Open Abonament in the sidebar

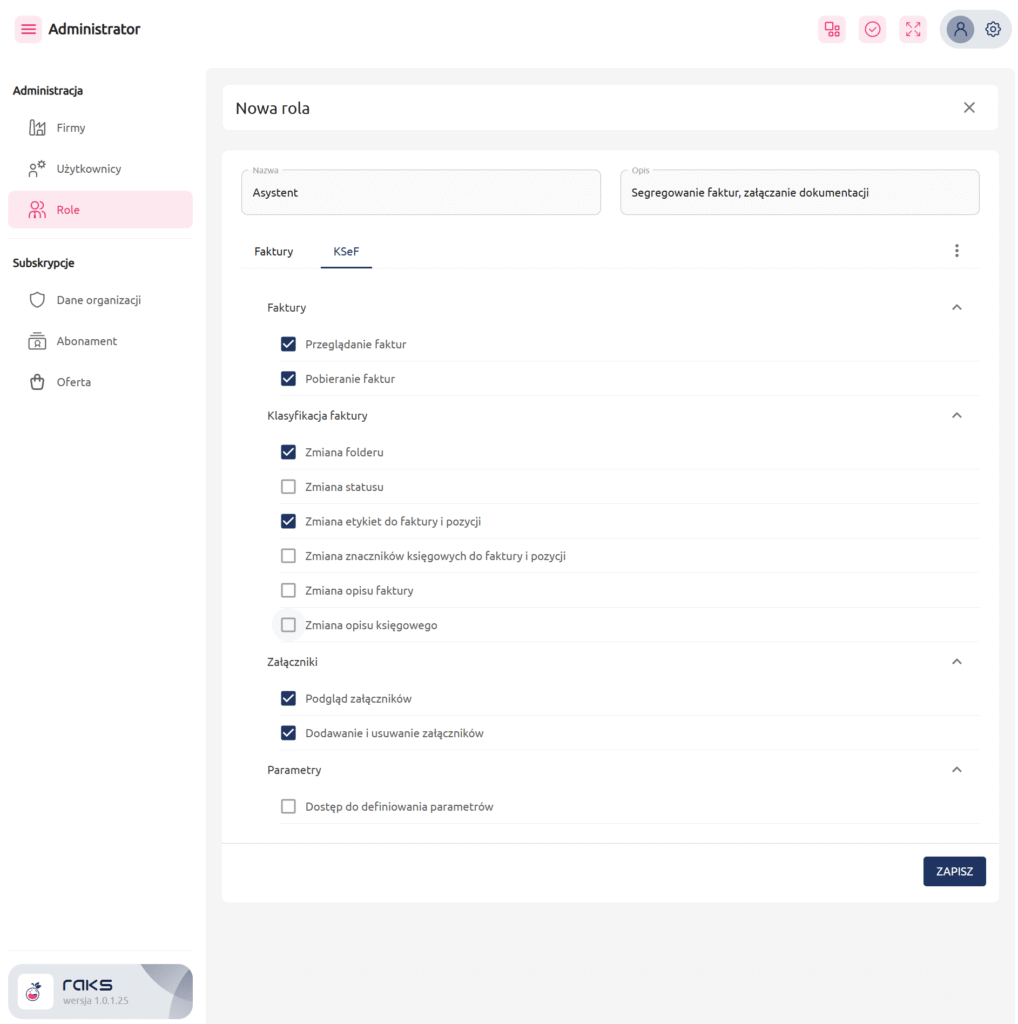click(86, 341)
